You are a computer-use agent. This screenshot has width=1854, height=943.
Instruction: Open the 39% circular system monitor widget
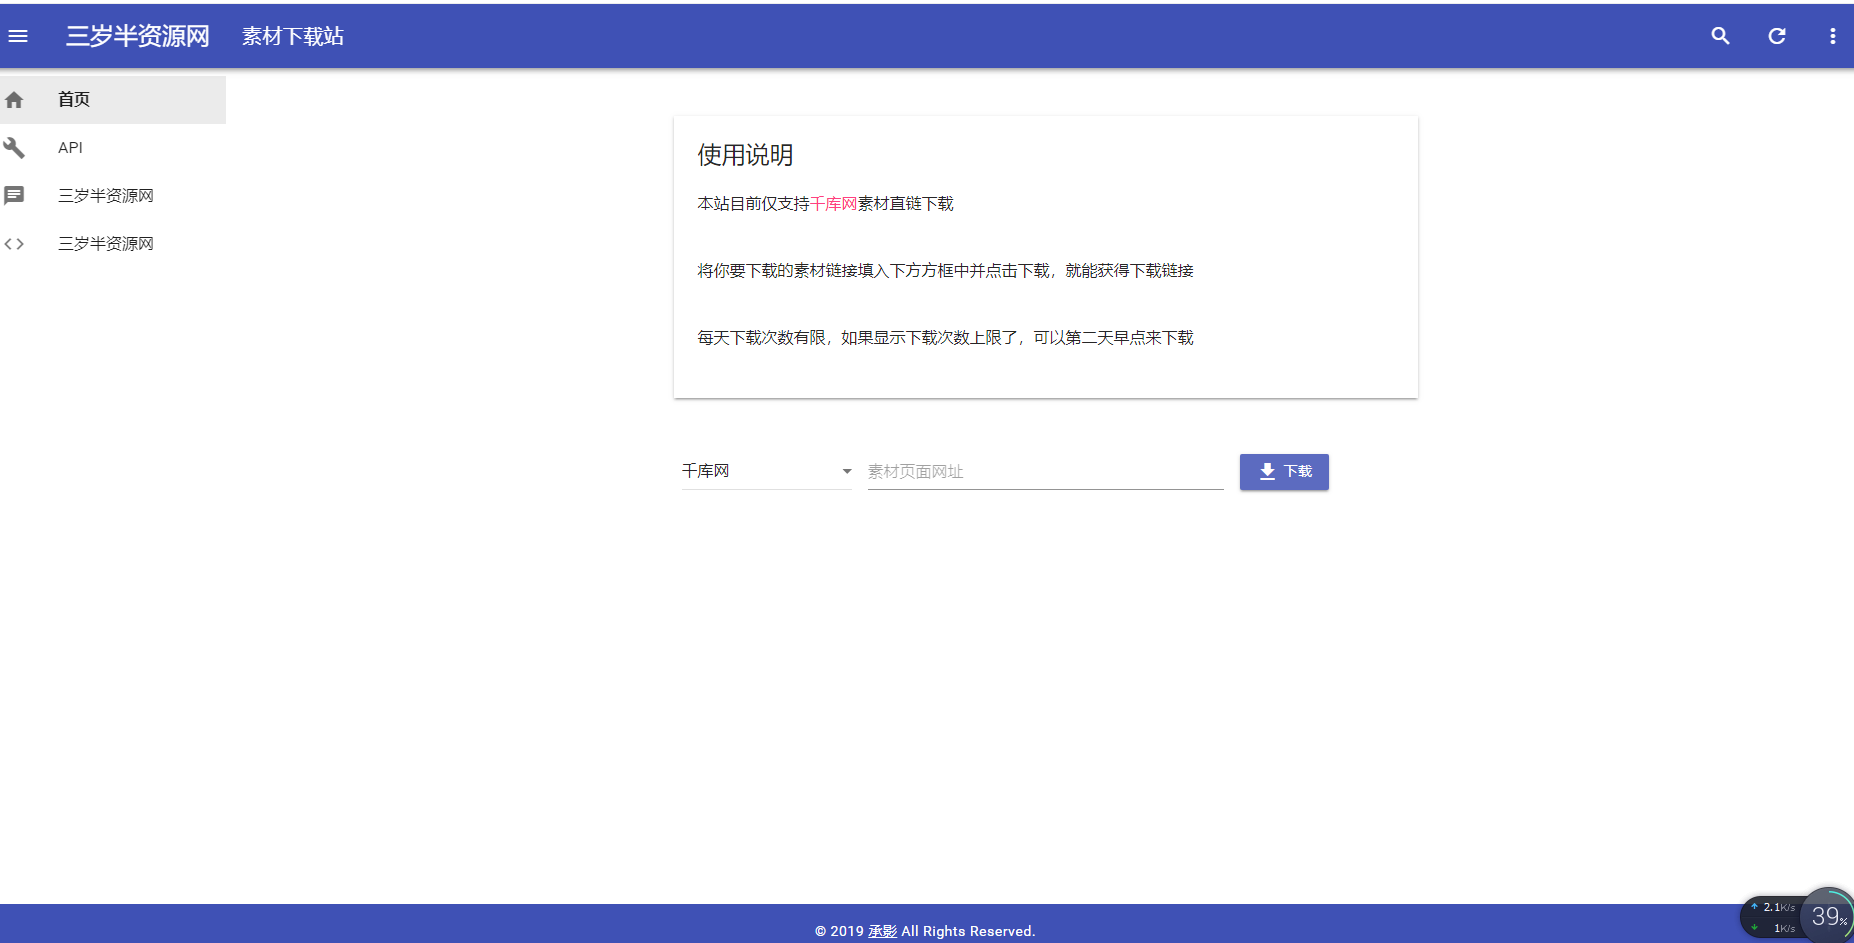[x=1828, y=916]
